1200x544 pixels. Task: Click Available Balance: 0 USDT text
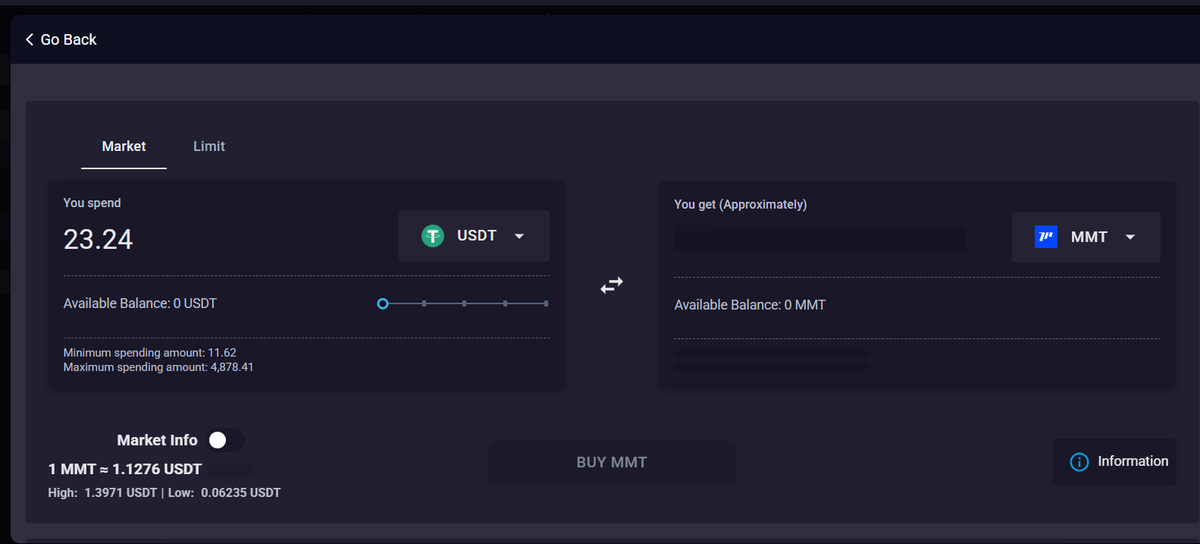pyautogui.click(x=140, y=303)
